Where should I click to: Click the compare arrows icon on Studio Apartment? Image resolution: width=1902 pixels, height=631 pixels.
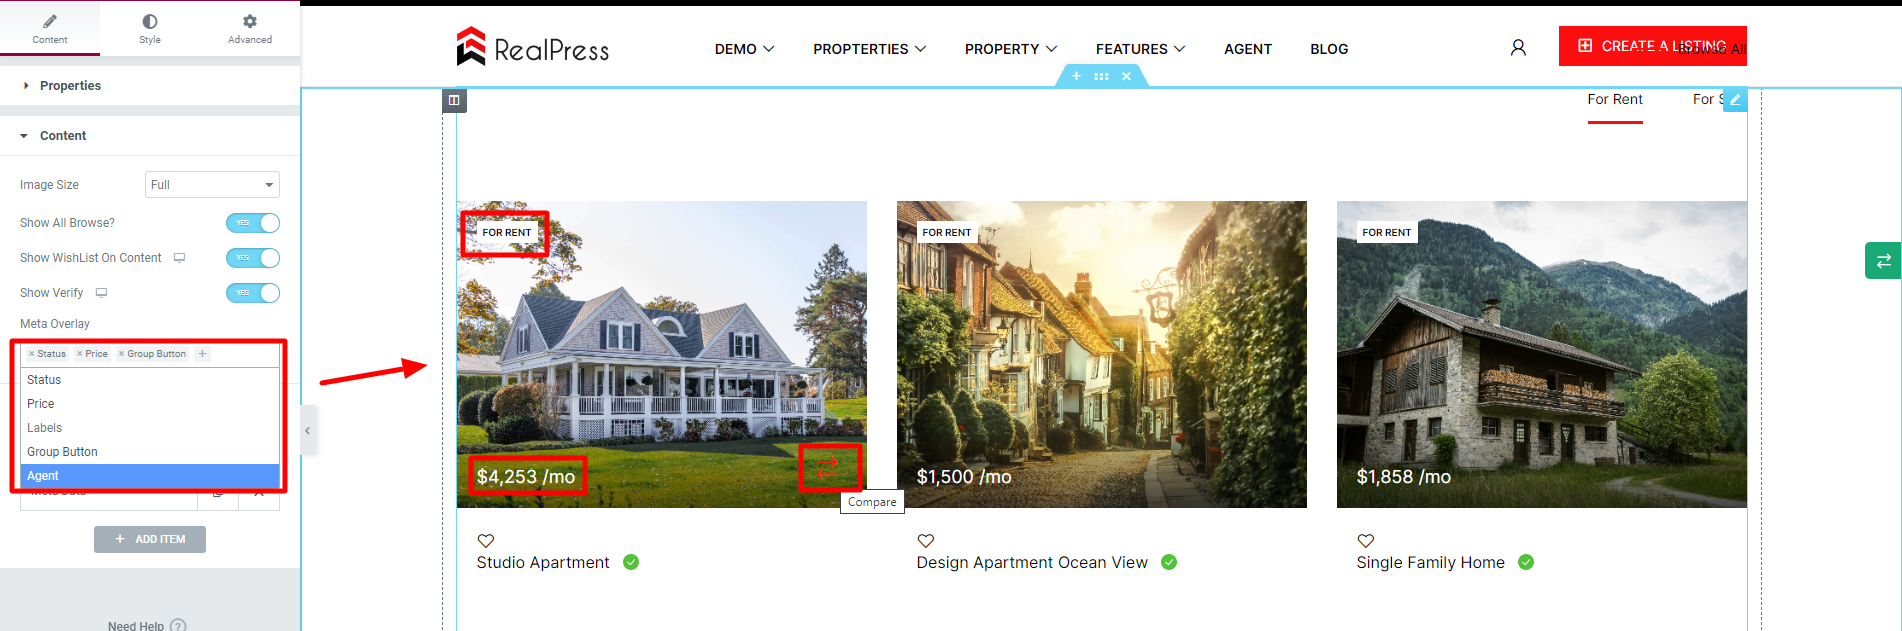pos(829,467)
